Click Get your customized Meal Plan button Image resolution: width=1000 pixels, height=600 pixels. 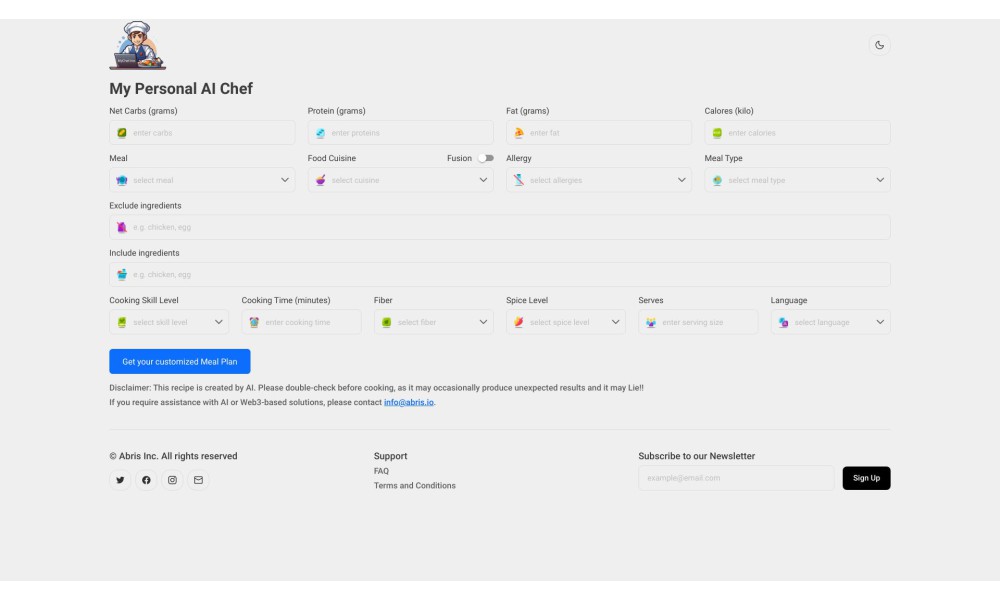point(180,362)
